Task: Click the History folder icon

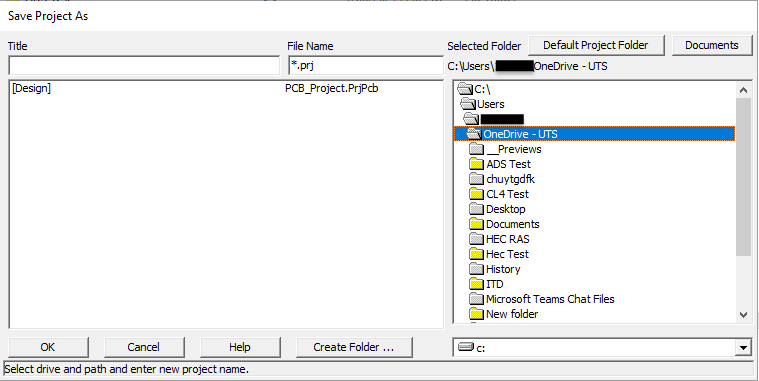Action: click(477, 269)
